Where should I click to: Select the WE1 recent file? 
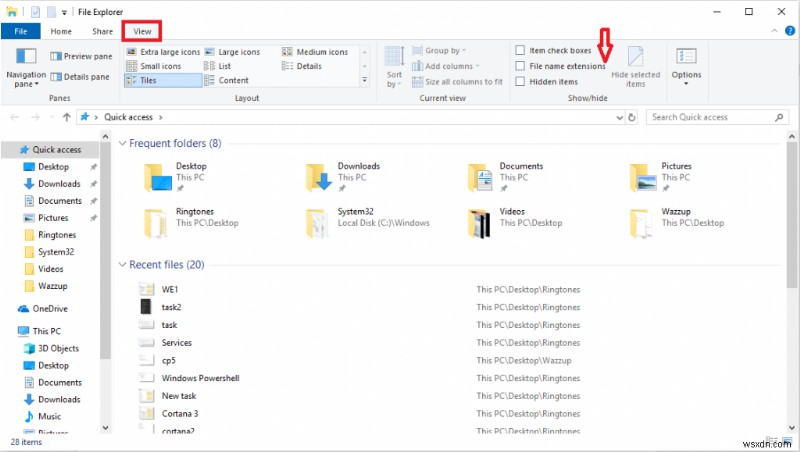(169, 290)
